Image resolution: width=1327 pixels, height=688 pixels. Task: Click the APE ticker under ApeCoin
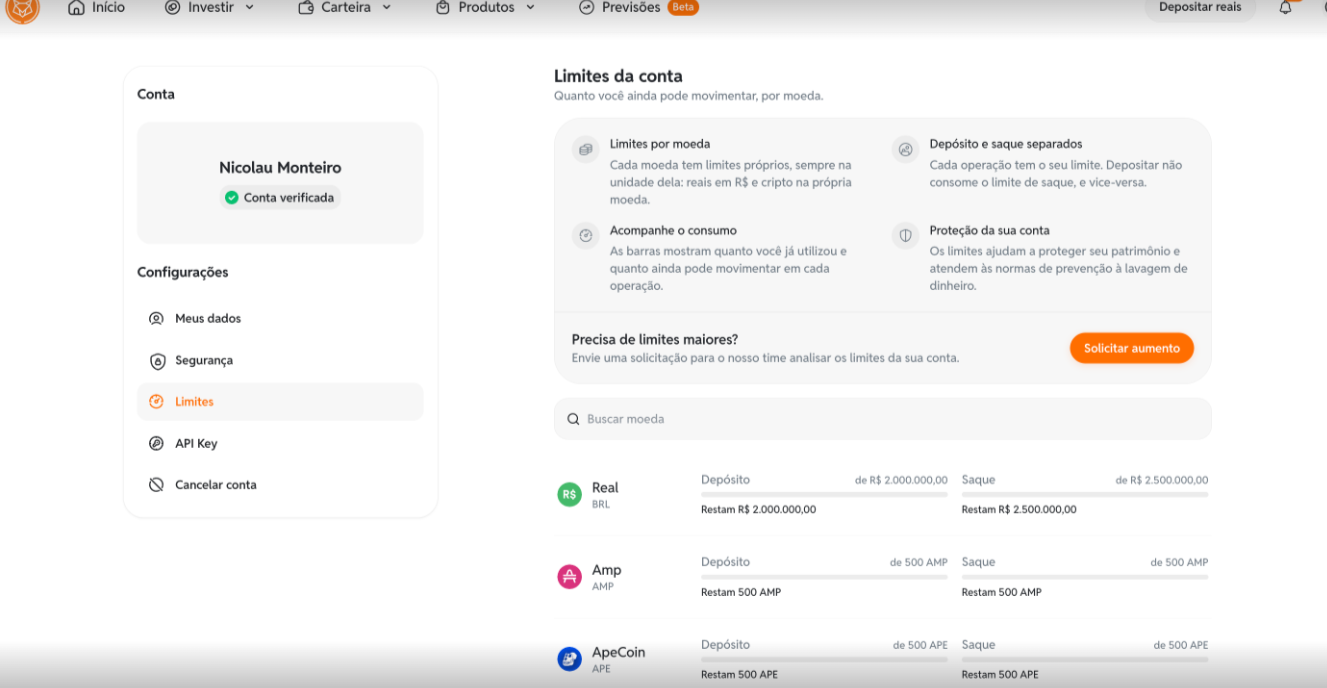pyautogui.click(x=601, y=669)
